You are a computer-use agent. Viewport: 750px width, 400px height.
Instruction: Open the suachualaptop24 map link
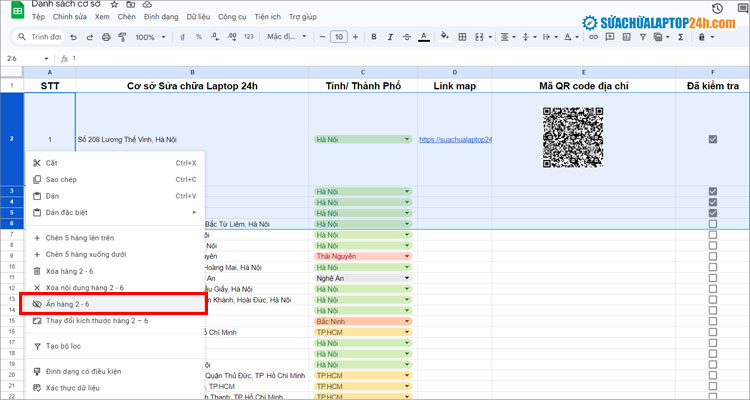pos(455,139)
